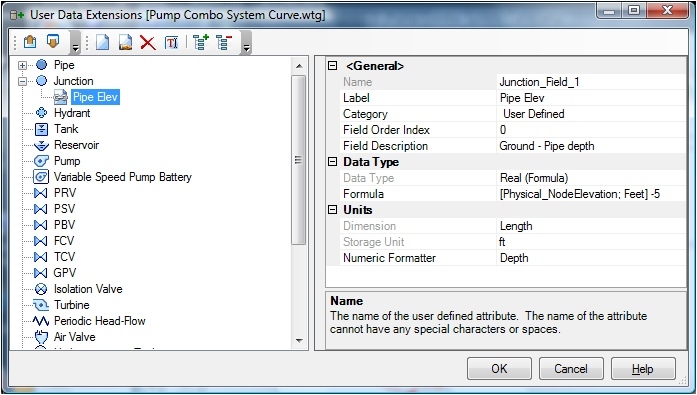Image resolution: width=697 pixels, height=395 pixels.
Task: Select Reservoir tree label
Action: pos(76,145)
